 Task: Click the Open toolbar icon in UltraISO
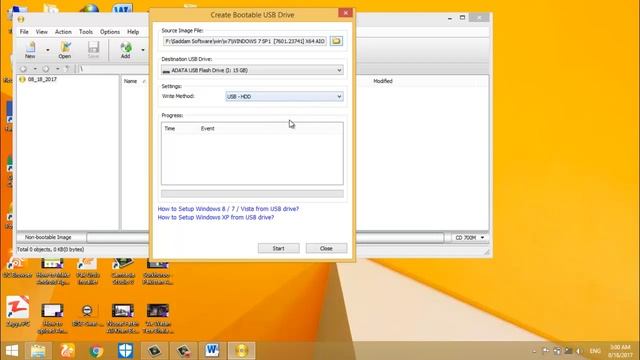point(64,50)
